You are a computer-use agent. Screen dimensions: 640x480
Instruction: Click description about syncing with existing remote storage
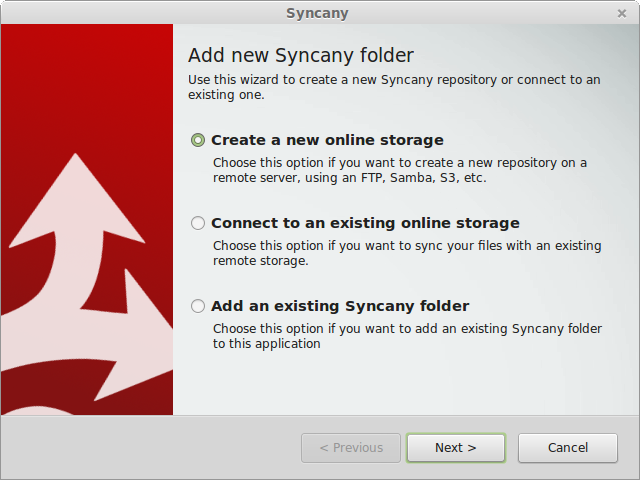pos(407,253)
